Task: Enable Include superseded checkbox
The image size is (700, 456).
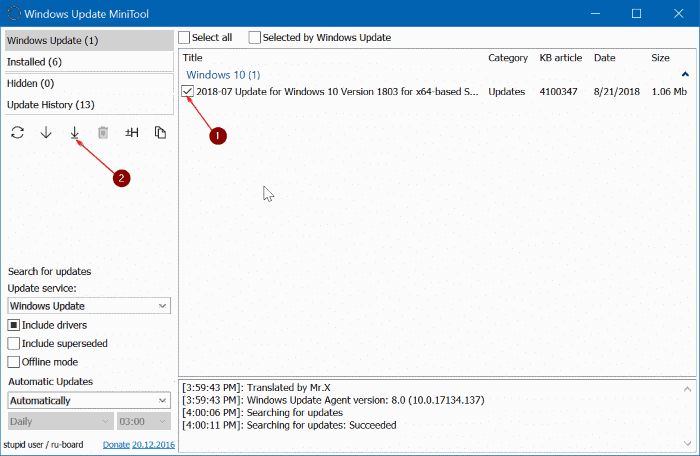Action: [14, 343]
